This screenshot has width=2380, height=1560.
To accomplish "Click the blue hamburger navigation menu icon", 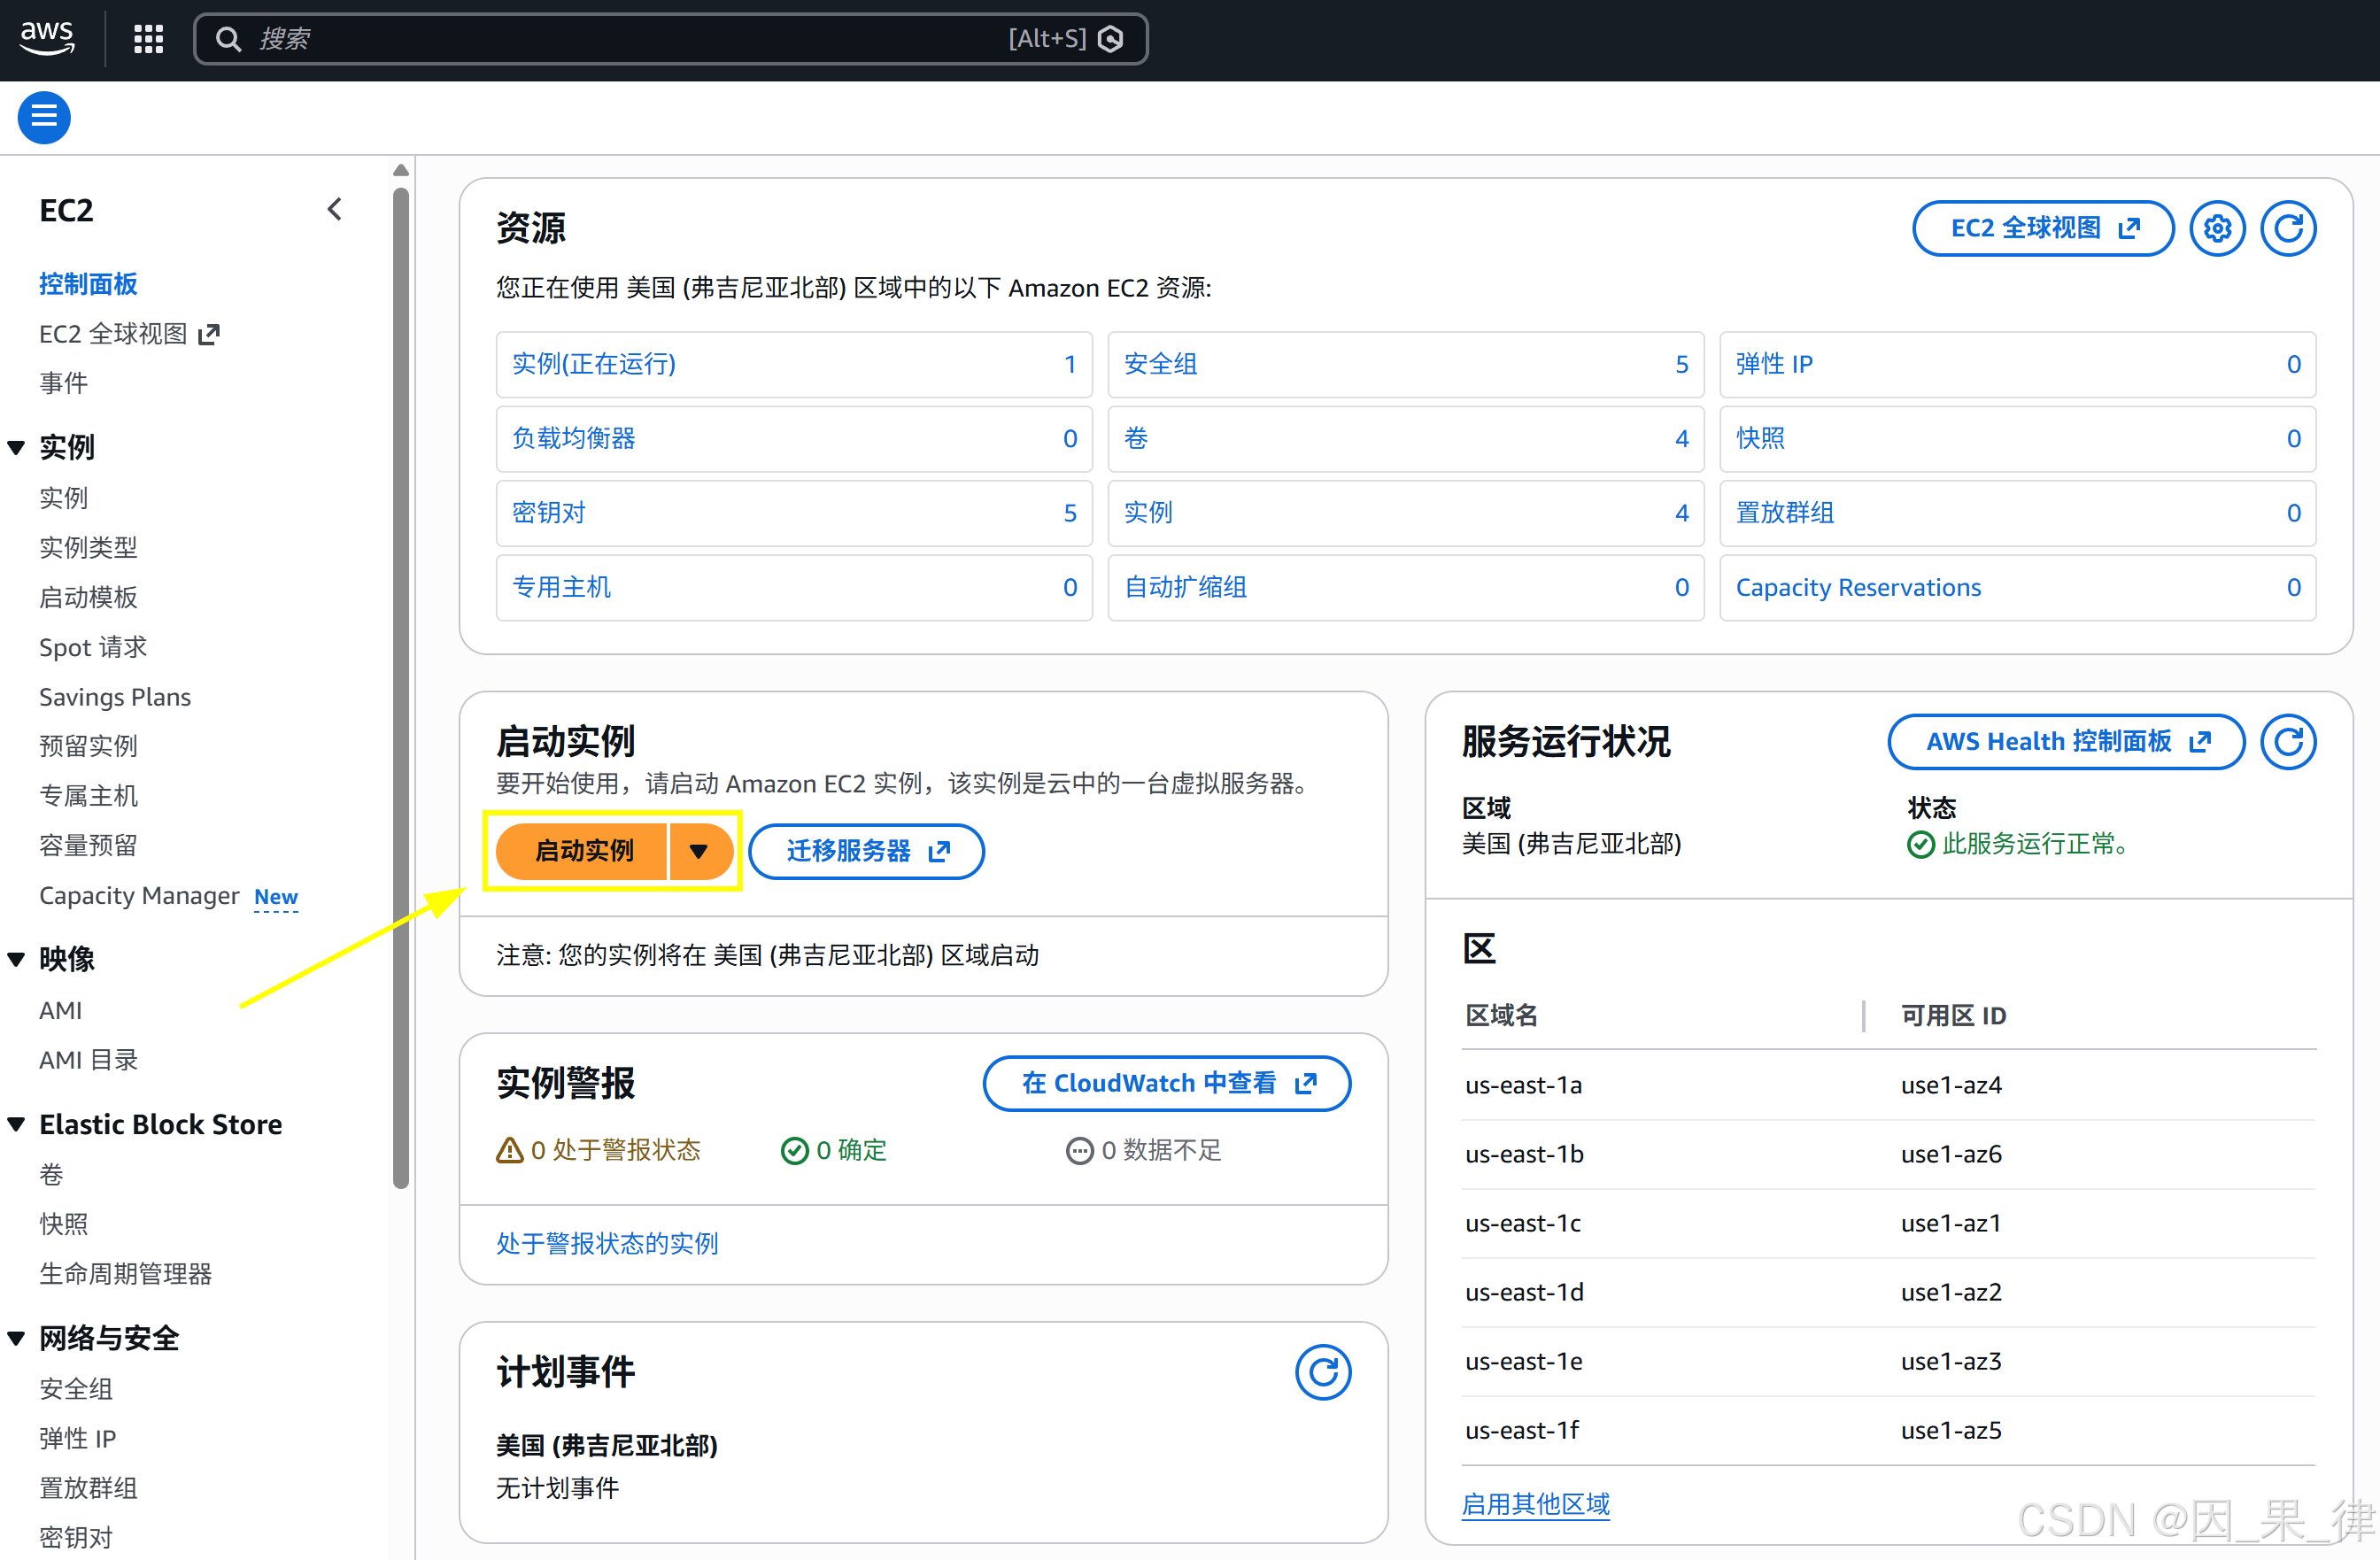I will [x=44, y=117].
